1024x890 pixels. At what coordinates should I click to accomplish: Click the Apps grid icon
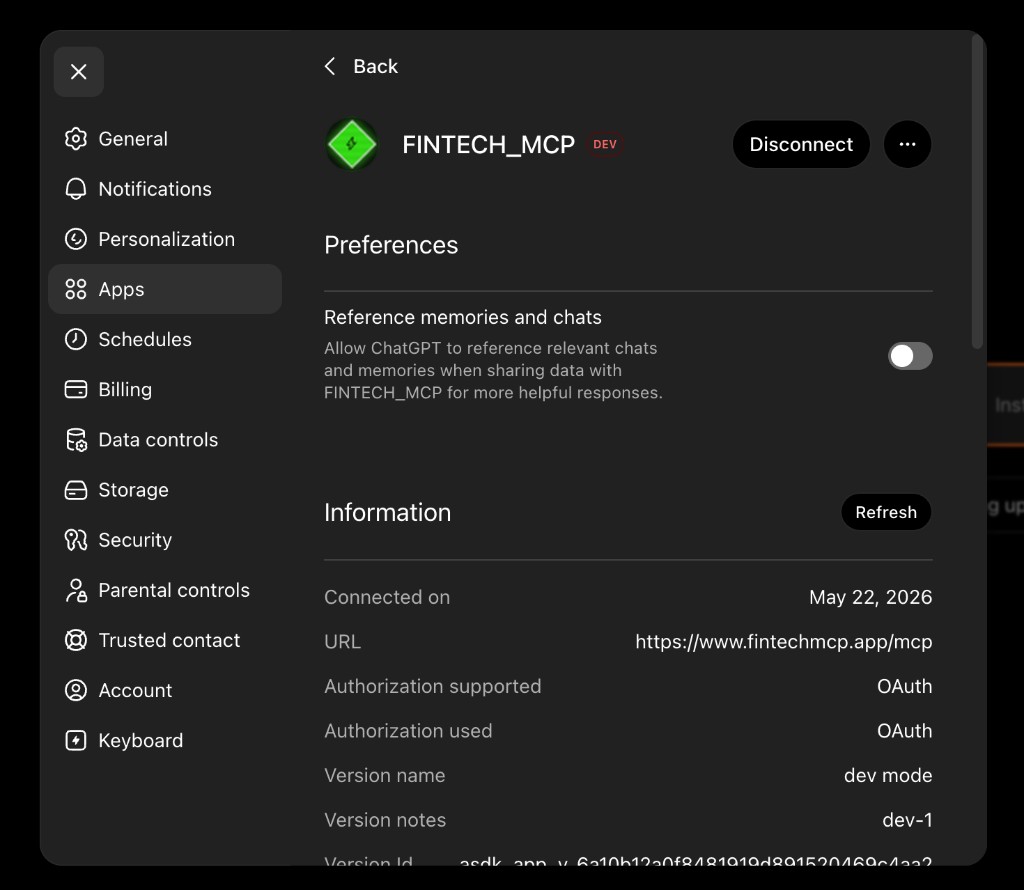[76, 289]
